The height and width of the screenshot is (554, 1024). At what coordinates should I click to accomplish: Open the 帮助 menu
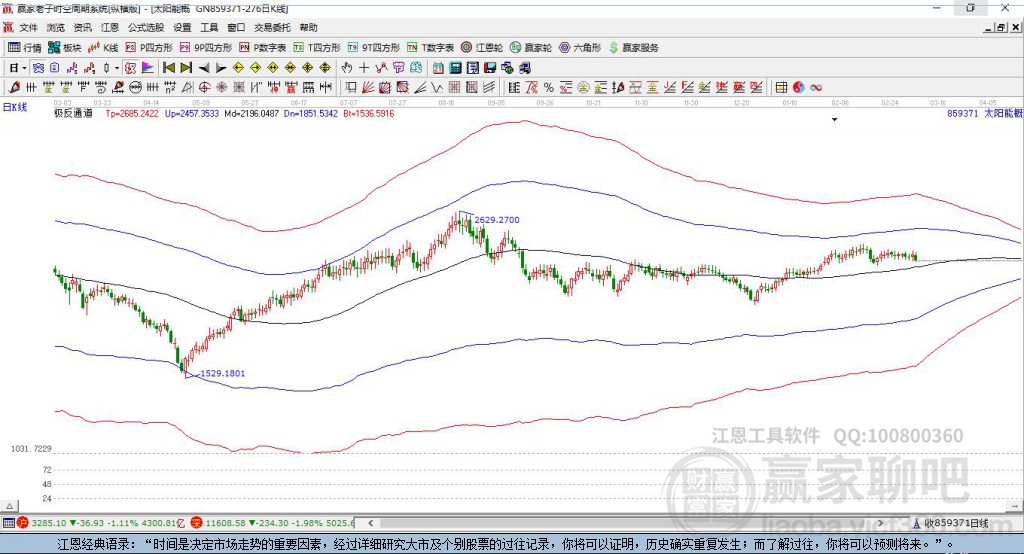[x=308, y=27]
